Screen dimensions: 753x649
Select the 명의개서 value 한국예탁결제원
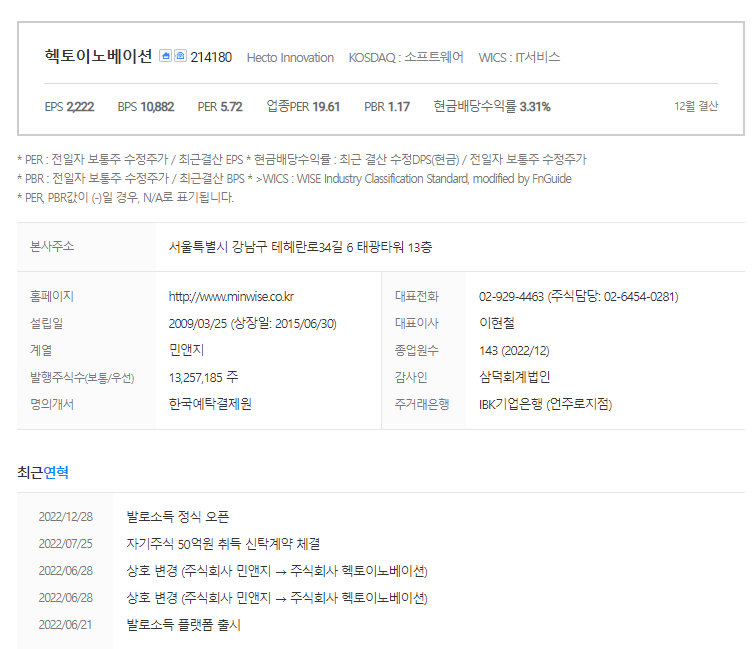tap(210, 404)
